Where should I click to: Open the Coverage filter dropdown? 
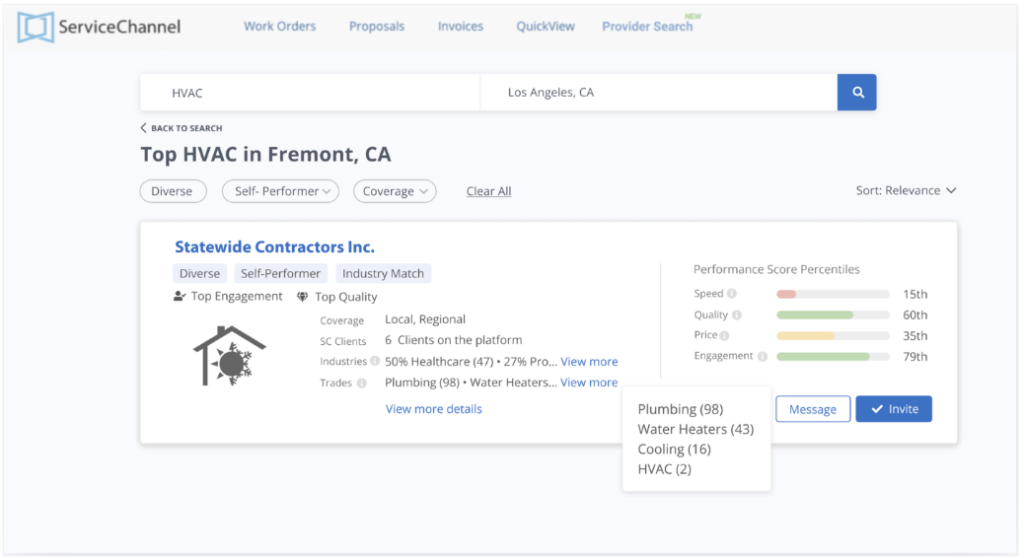[x=394, y=191]
